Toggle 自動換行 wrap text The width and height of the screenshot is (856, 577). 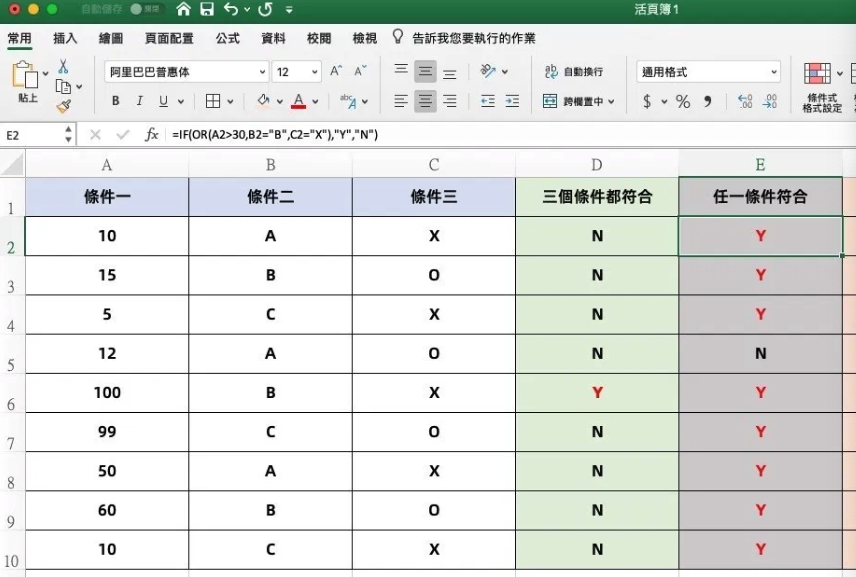pyautogui.click(x=574, y=72)
